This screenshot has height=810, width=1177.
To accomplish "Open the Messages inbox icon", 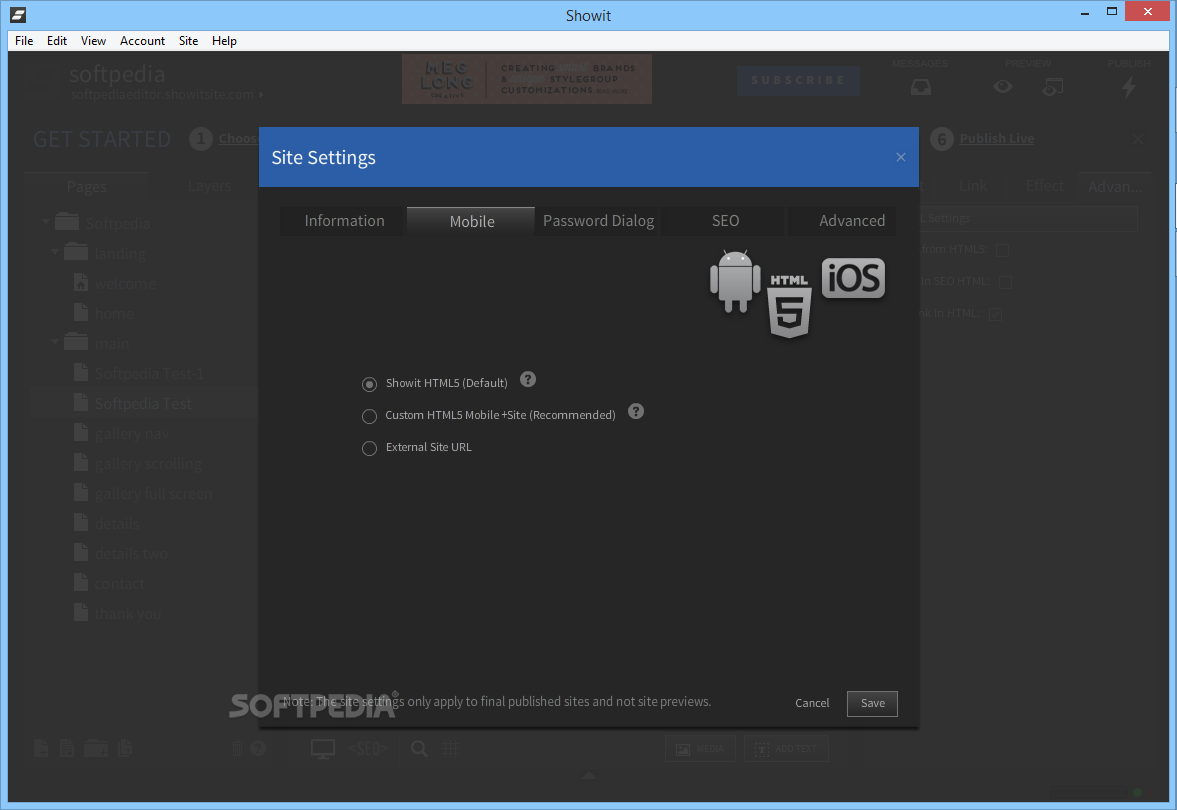I will click(x=920, y=87).
